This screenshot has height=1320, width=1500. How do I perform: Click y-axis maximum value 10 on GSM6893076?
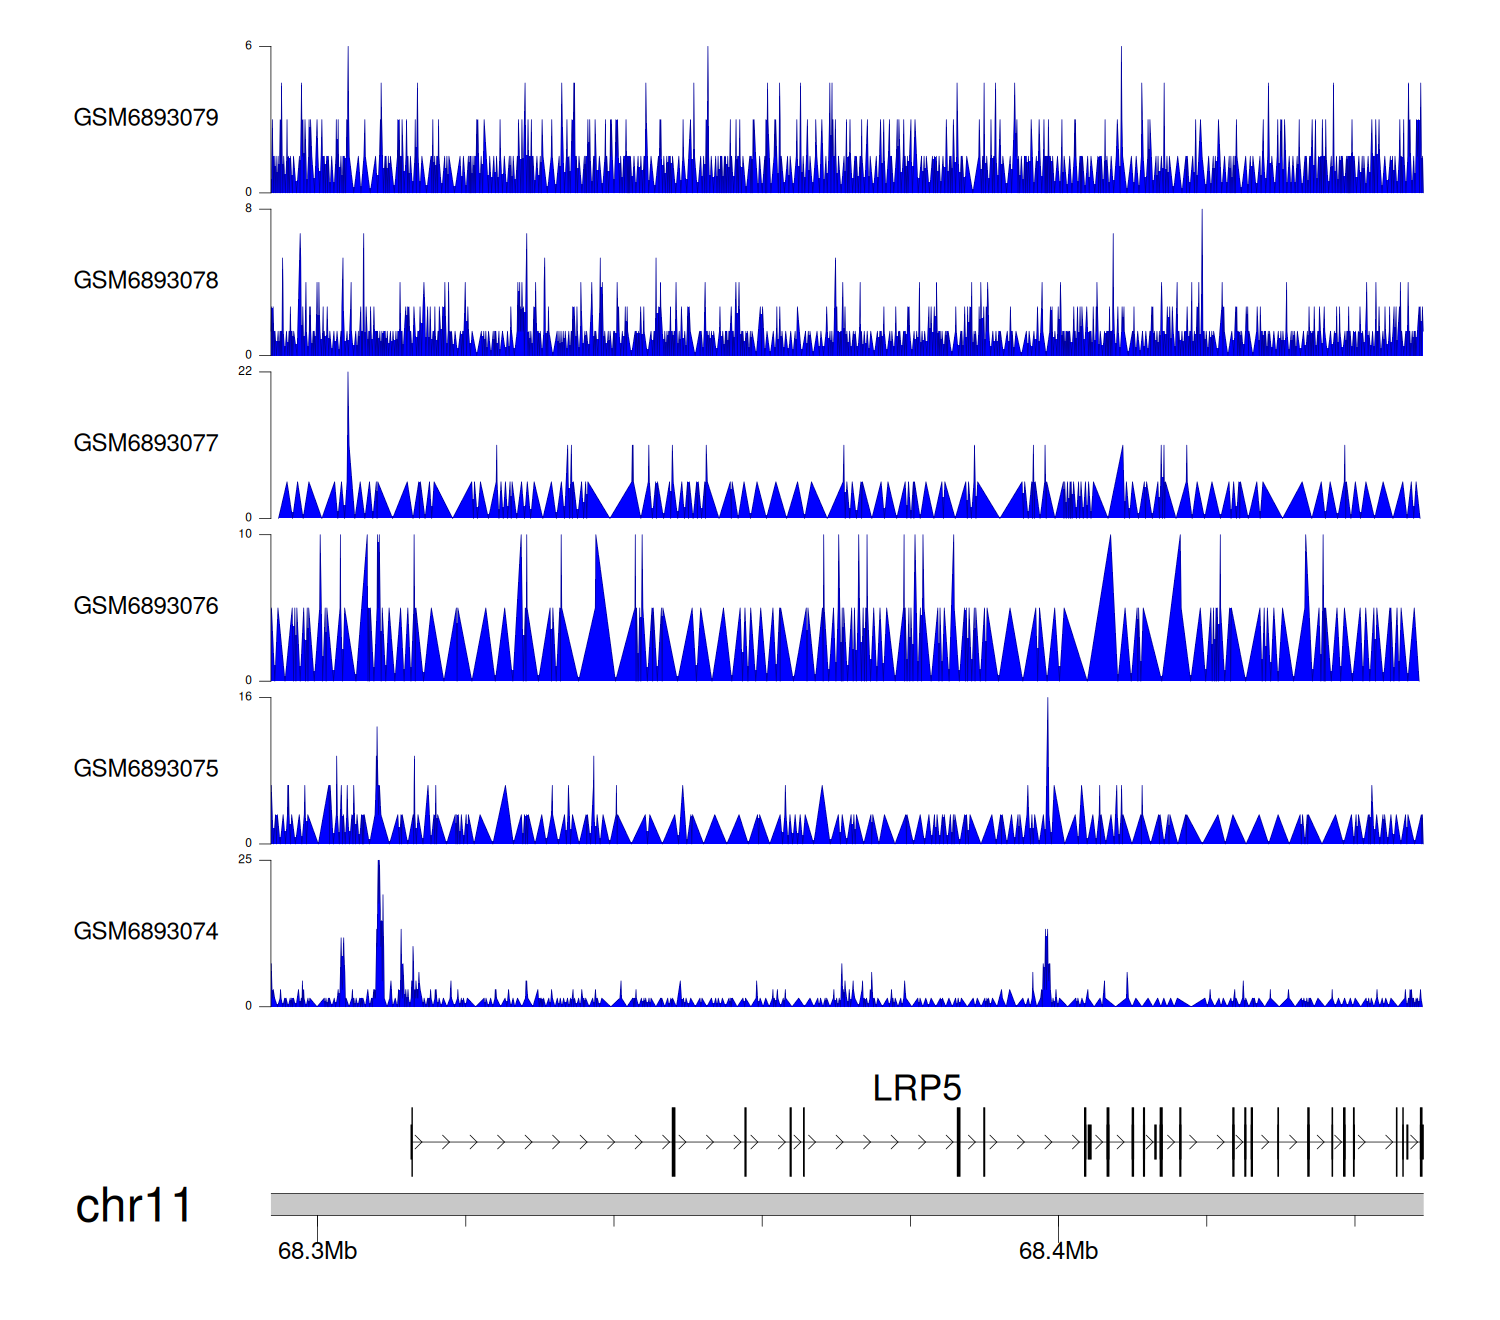coord(245,535)
